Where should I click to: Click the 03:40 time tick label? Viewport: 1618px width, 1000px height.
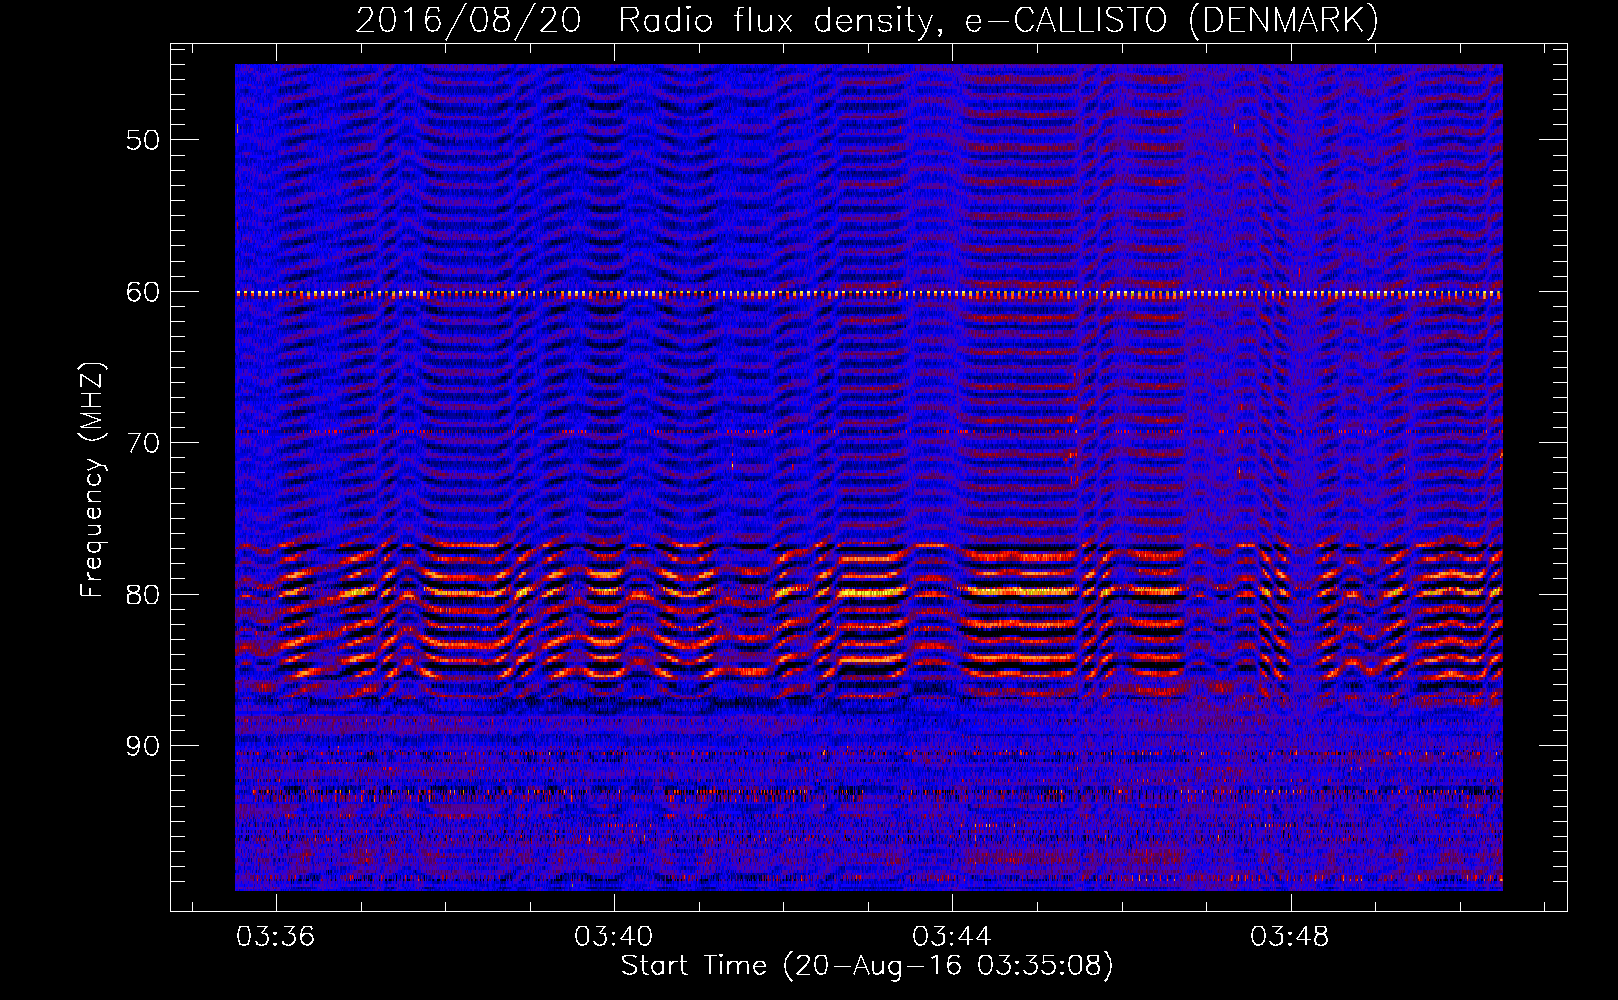click(x=613, y=936)
